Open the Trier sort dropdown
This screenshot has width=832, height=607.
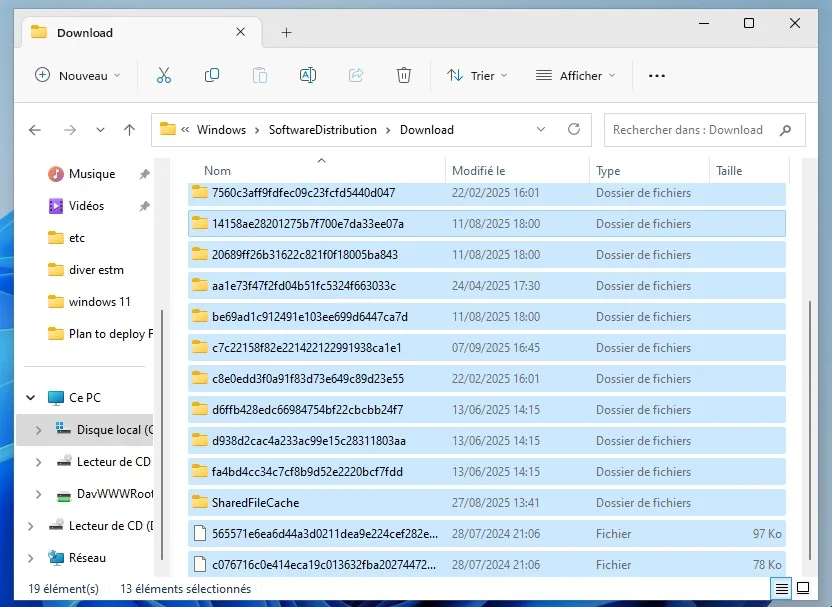pyautogui.click(x=477, y=75)
